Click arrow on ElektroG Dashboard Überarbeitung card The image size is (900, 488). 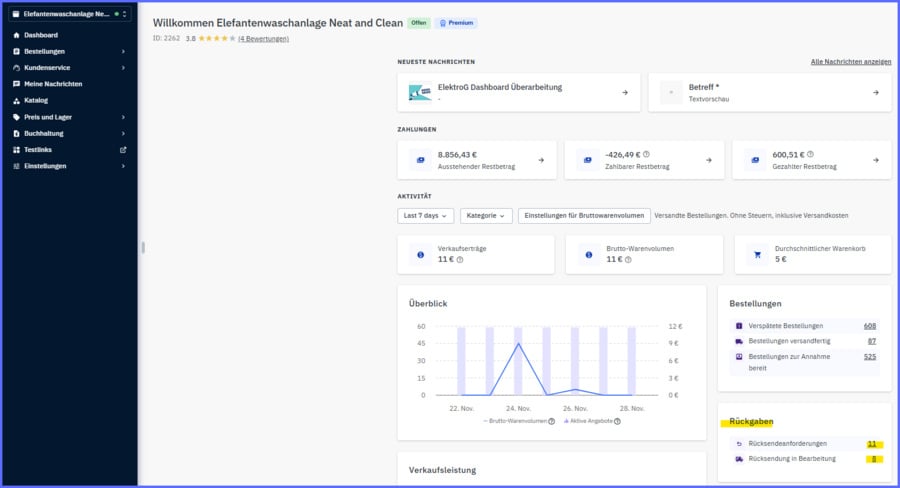tap(624, 92)
